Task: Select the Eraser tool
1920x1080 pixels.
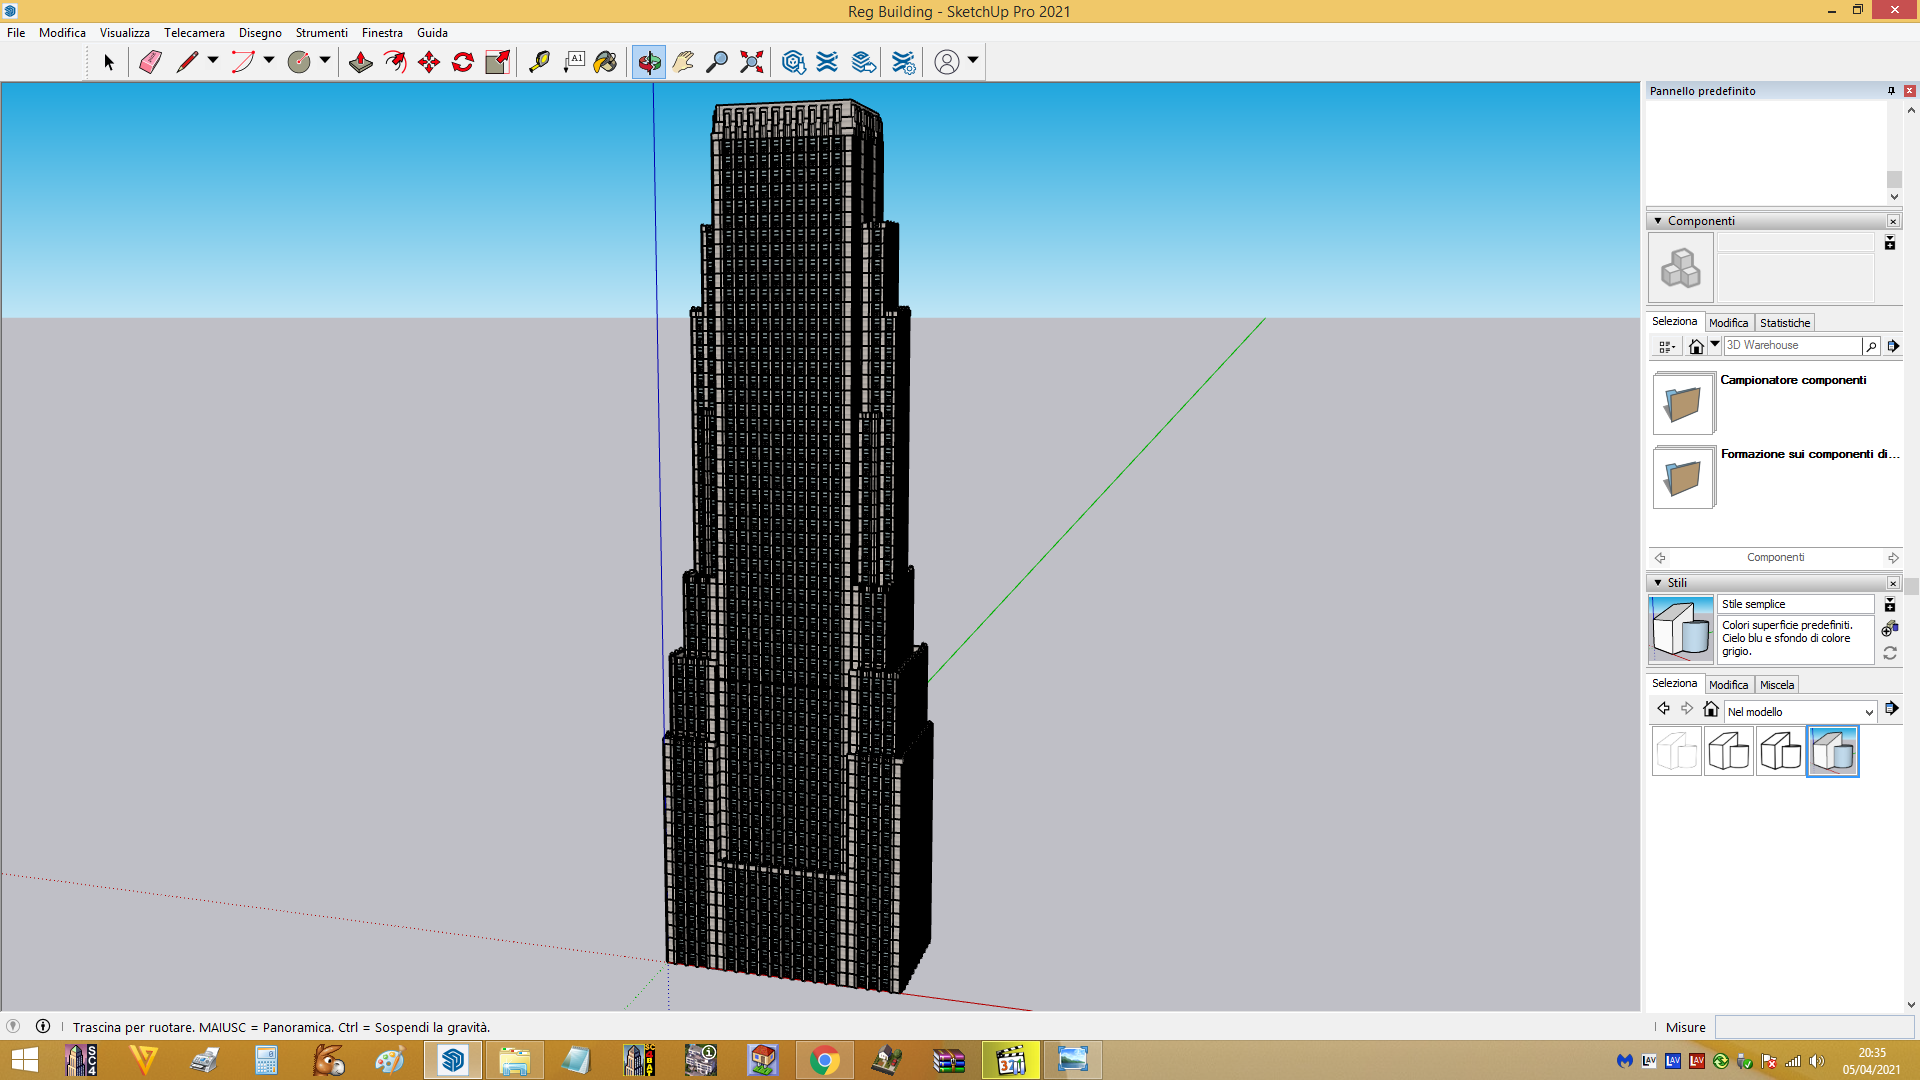Action: 150,62
